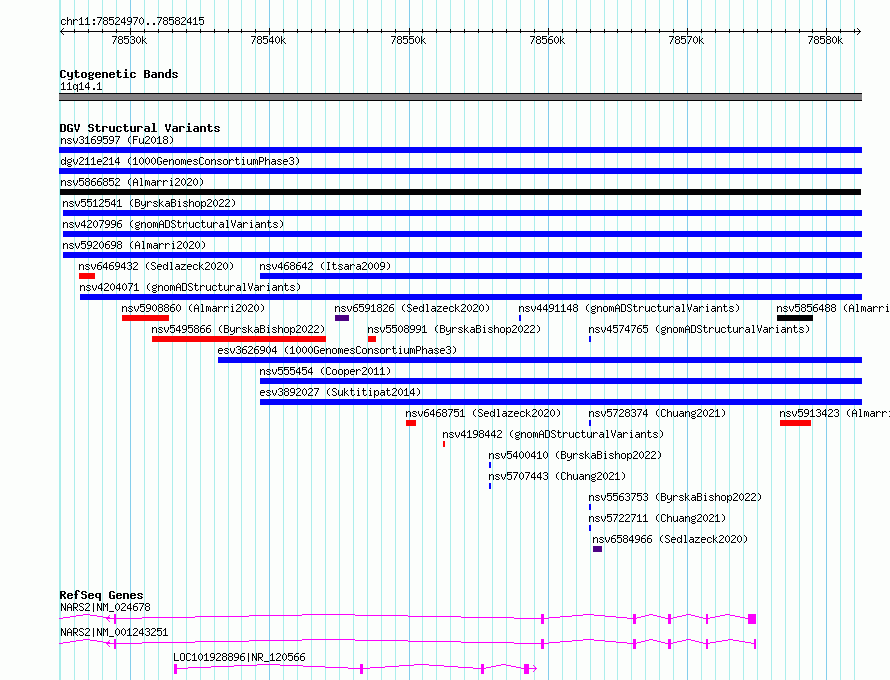Click the nsv3169597 (Fu2018) variant label
Viewport: 890px width, 680px height.
[117, 140]
